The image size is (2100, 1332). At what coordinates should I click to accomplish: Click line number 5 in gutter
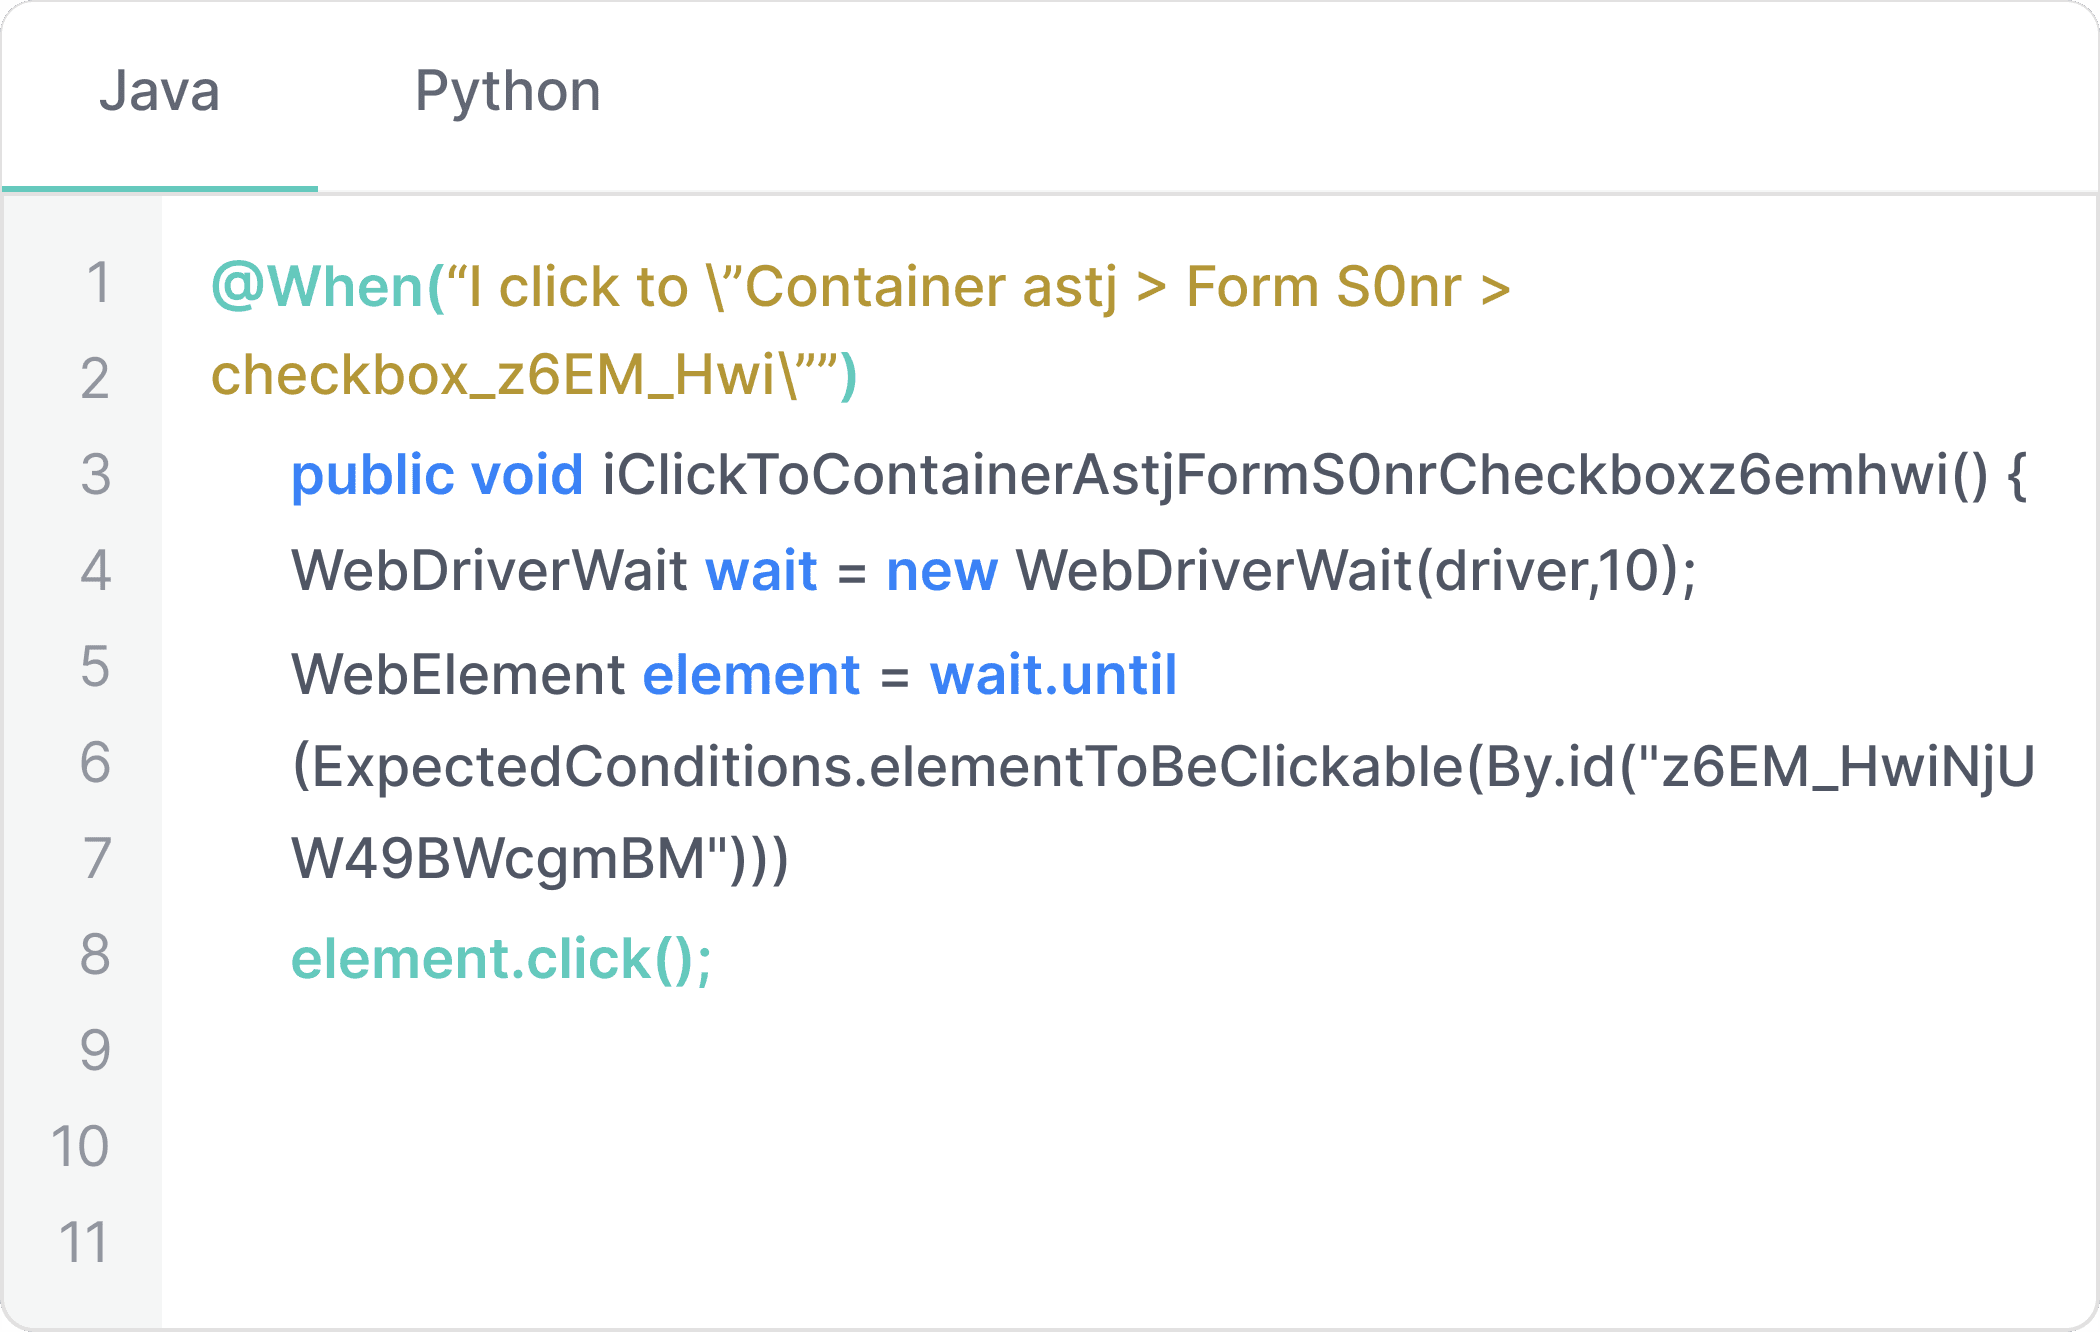click(x=95, y=667)
